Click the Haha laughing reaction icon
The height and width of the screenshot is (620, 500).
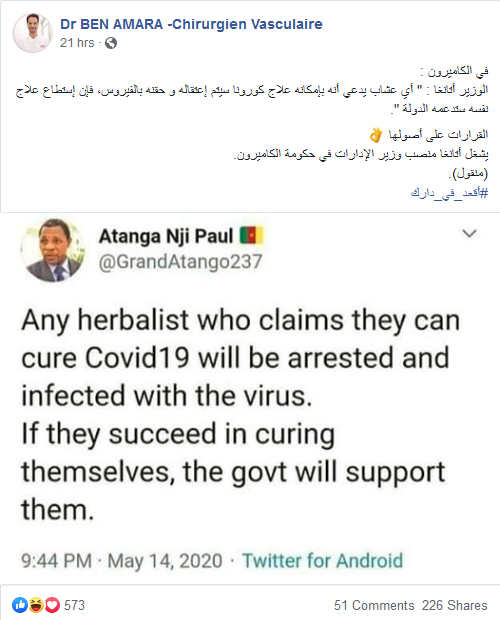36,605
